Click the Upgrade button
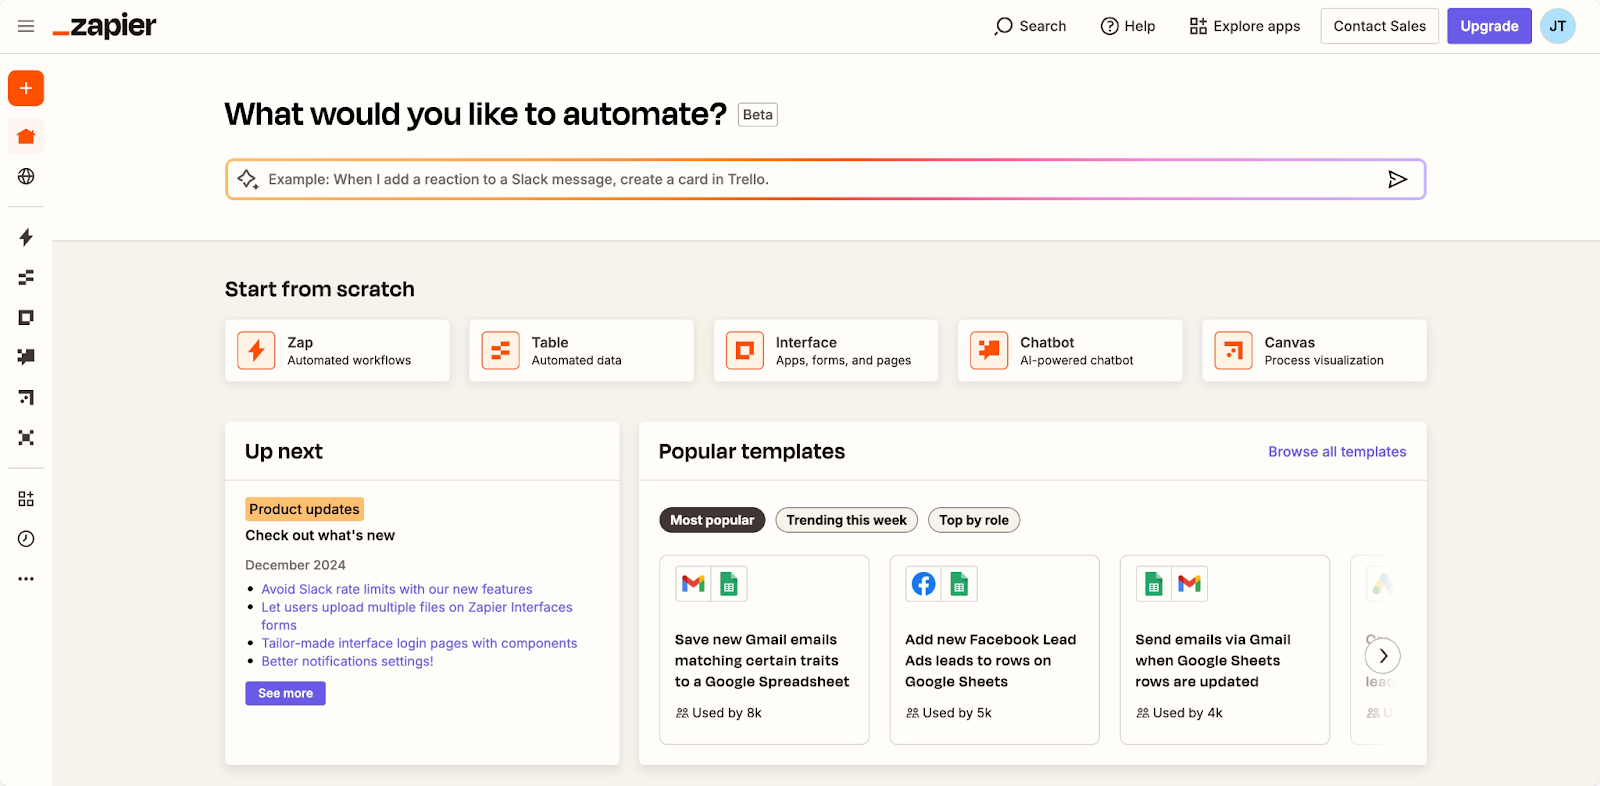 click(1489, 26)
